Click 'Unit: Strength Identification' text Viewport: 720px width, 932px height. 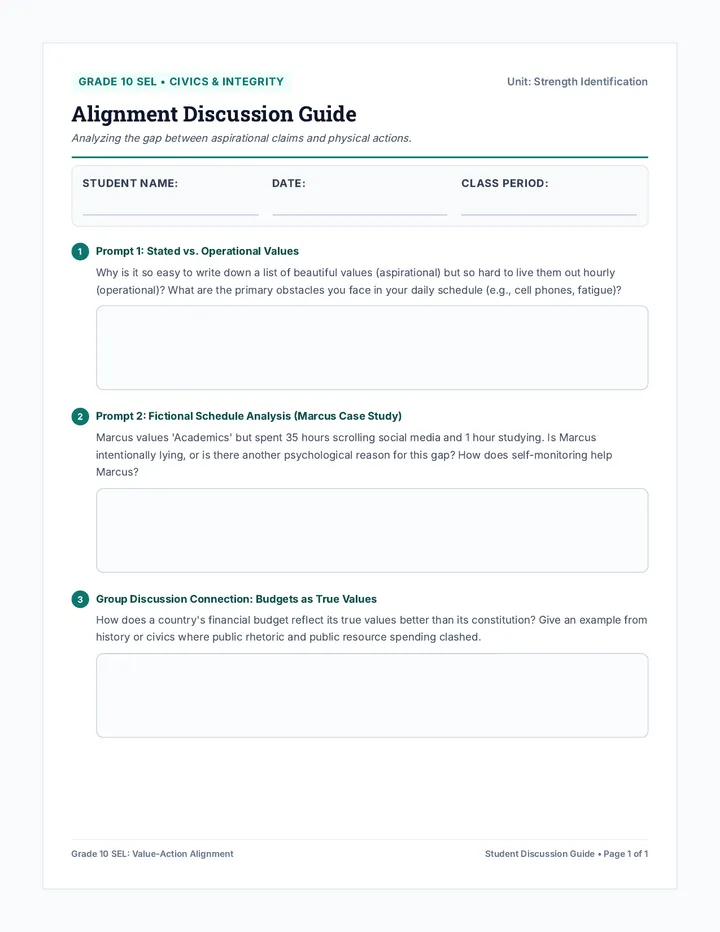pos(577,81)
